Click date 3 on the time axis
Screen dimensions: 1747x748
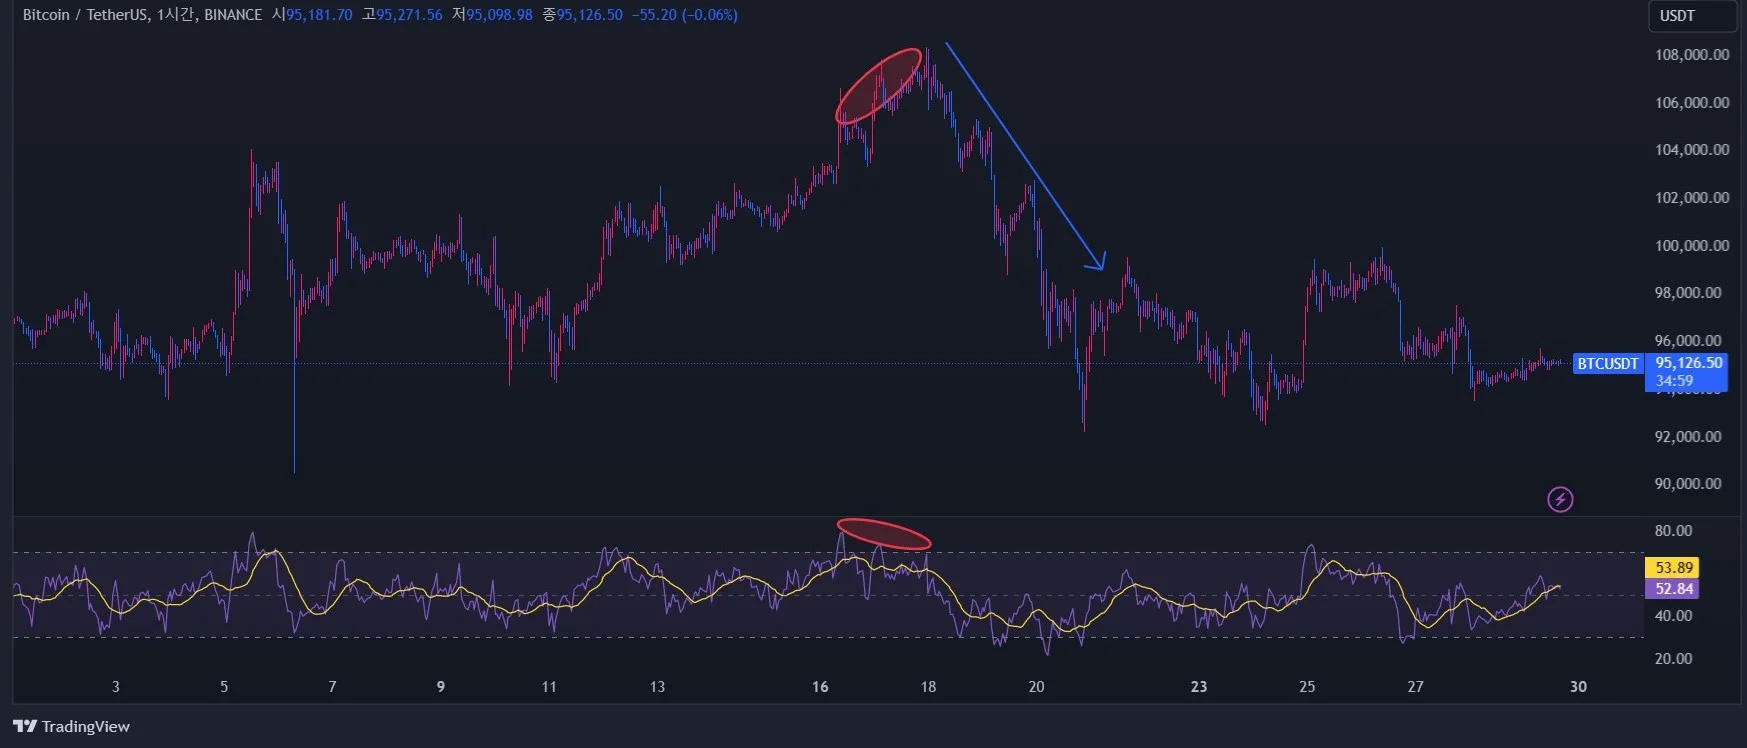pos(116,687)
